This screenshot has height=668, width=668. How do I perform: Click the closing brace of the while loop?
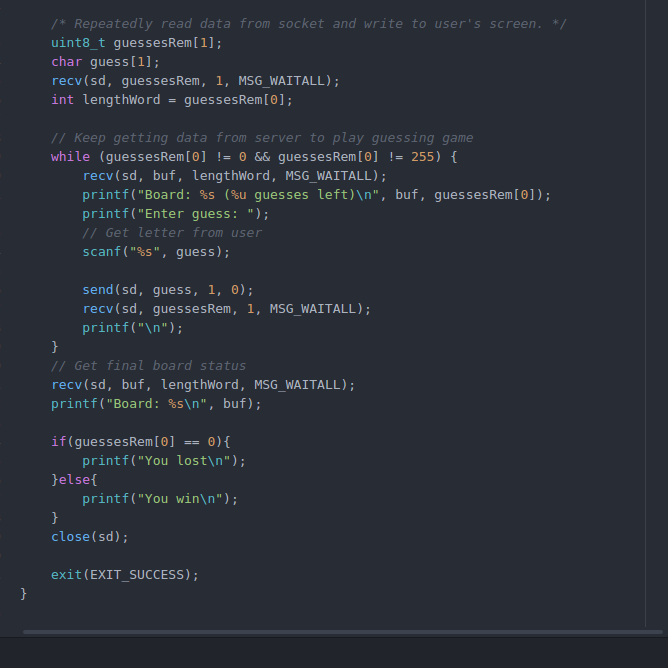point(55,347)
